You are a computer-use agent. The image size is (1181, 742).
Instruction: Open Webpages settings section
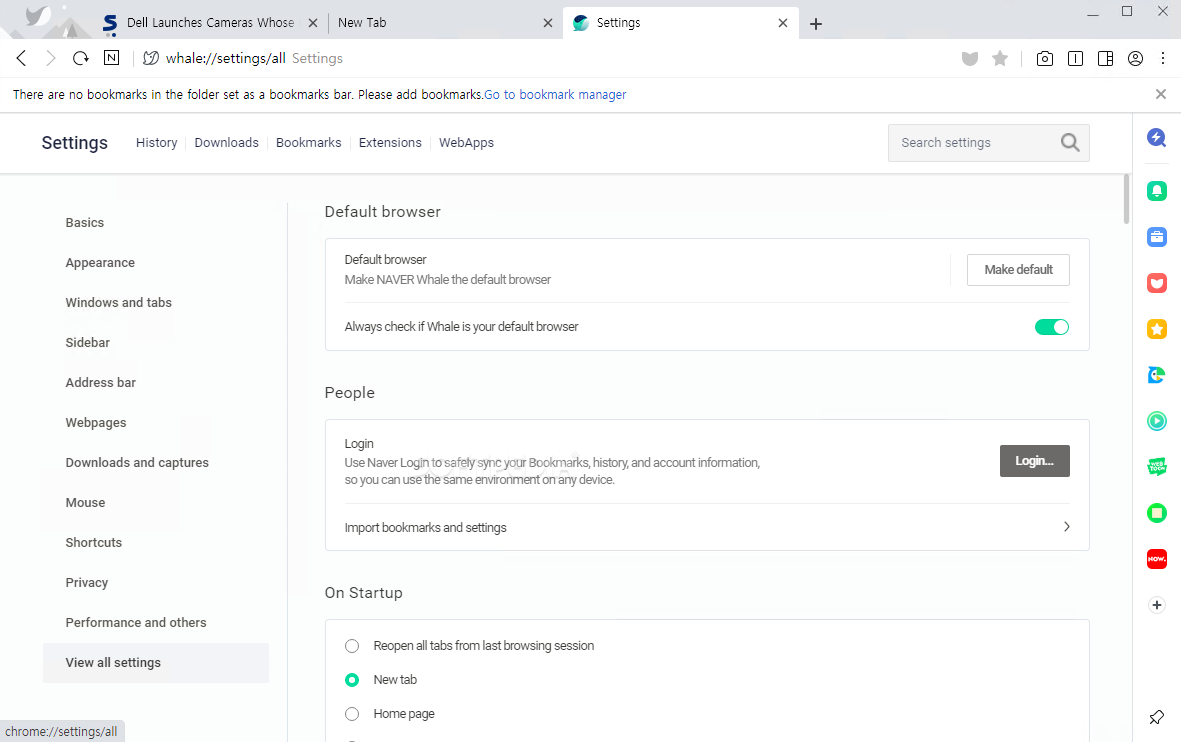pos(96,423)
